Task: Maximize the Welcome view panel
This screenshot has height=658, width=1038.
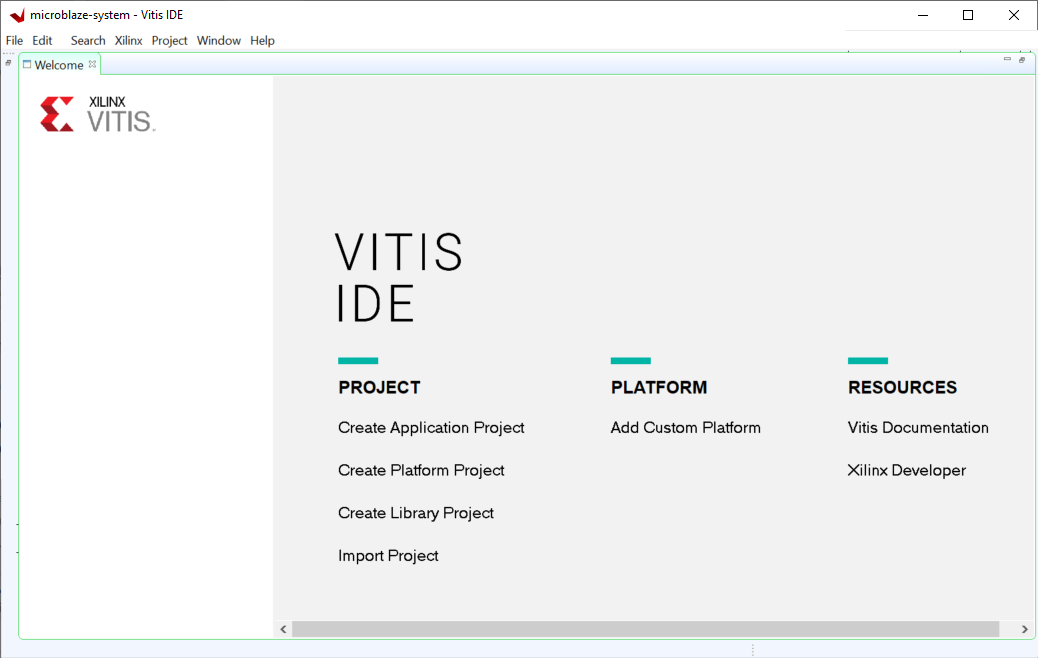Action: (1022, 60)
